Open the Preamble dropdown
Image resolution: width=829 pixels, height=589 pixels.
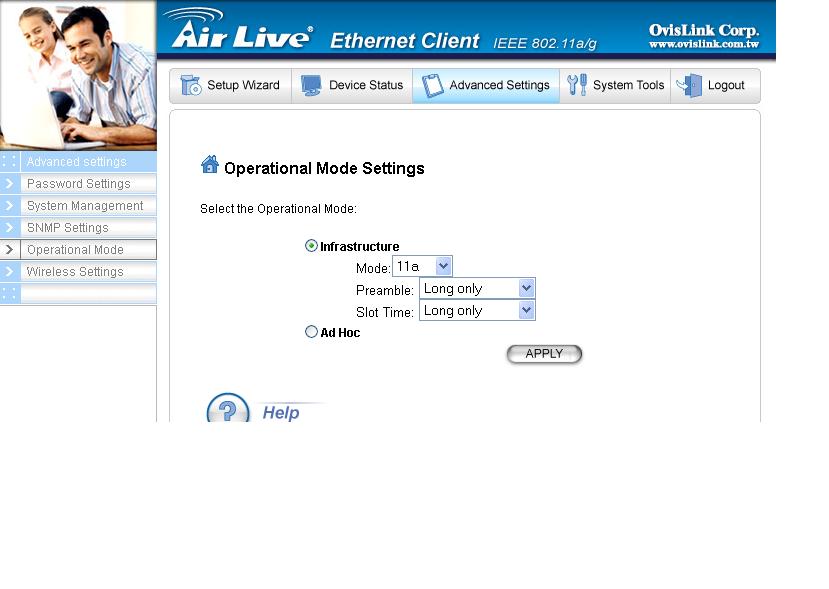(477, 288)
